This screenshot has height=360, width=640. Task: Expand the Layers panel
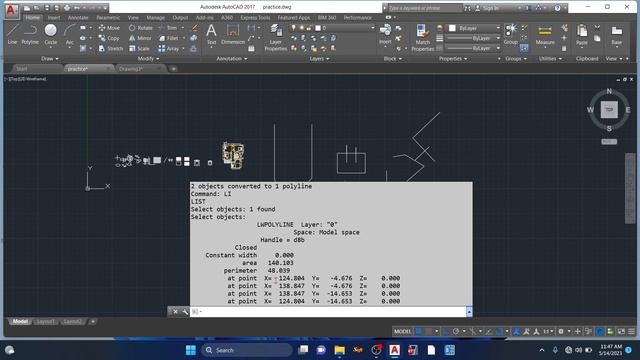click(319, 59)
